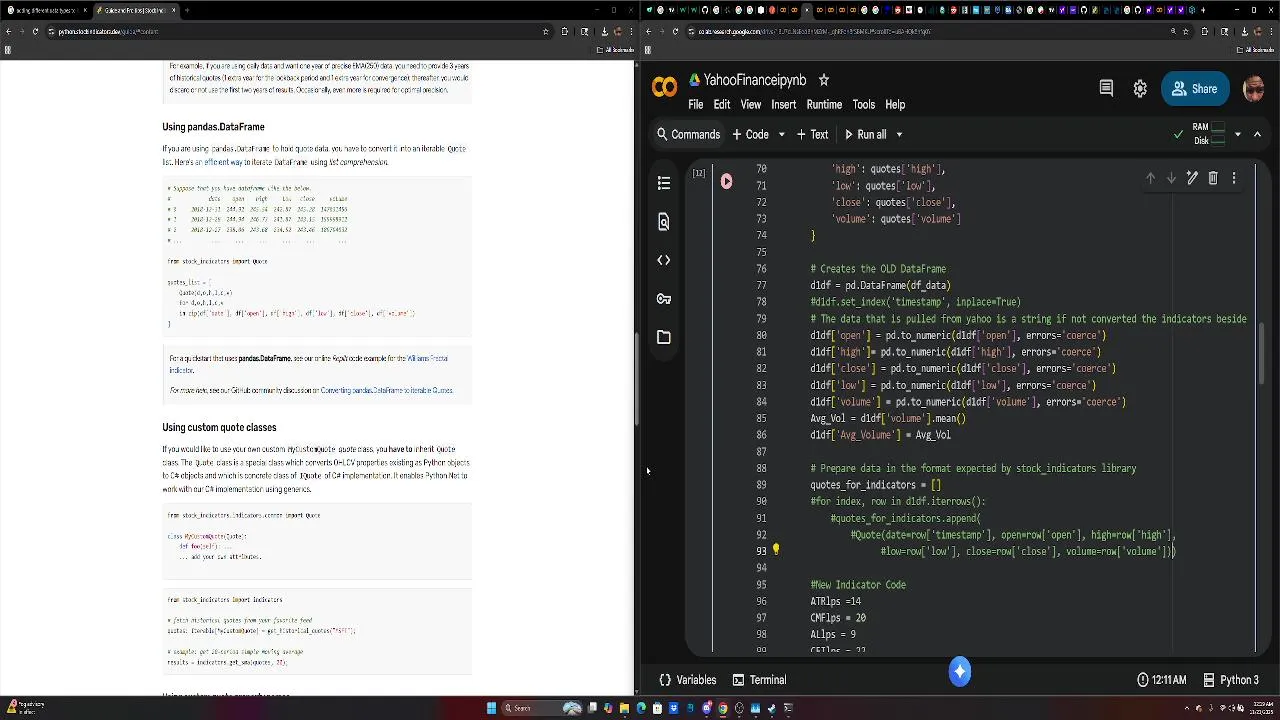Go back in the Colab browser

[x=648, y=31]
